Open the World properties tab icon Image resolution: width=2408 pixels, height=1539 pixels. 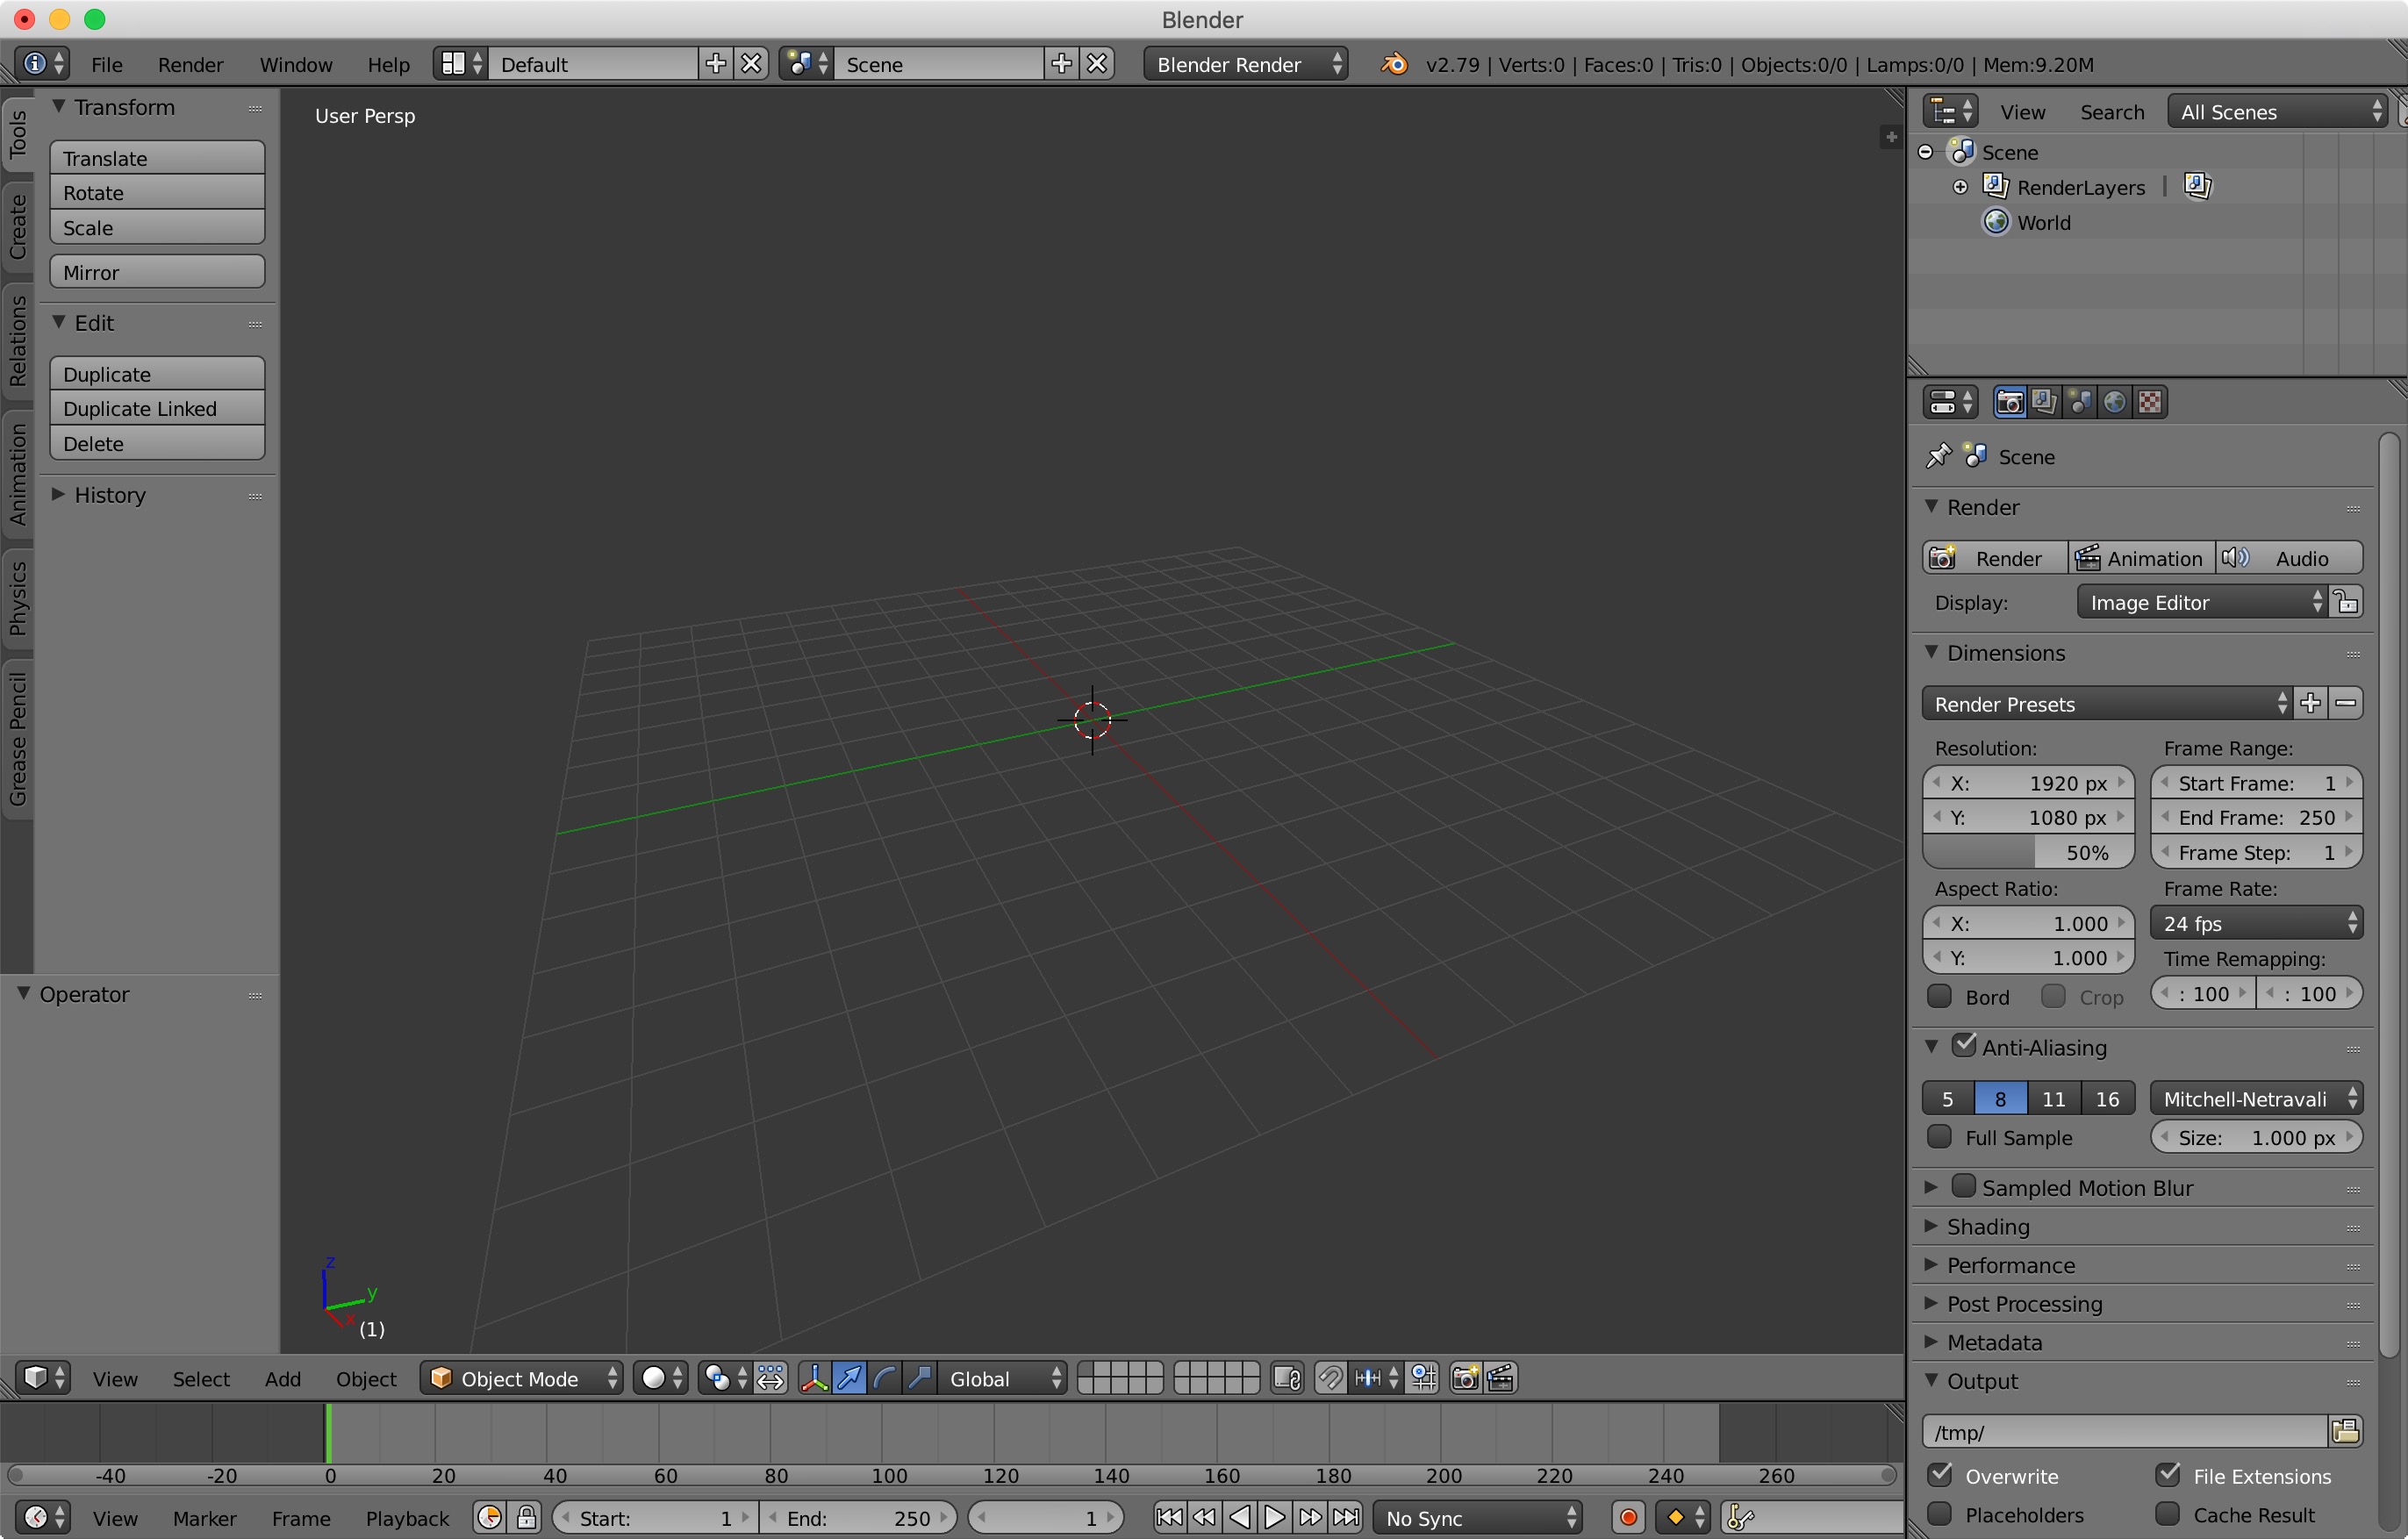point(2114,402)
